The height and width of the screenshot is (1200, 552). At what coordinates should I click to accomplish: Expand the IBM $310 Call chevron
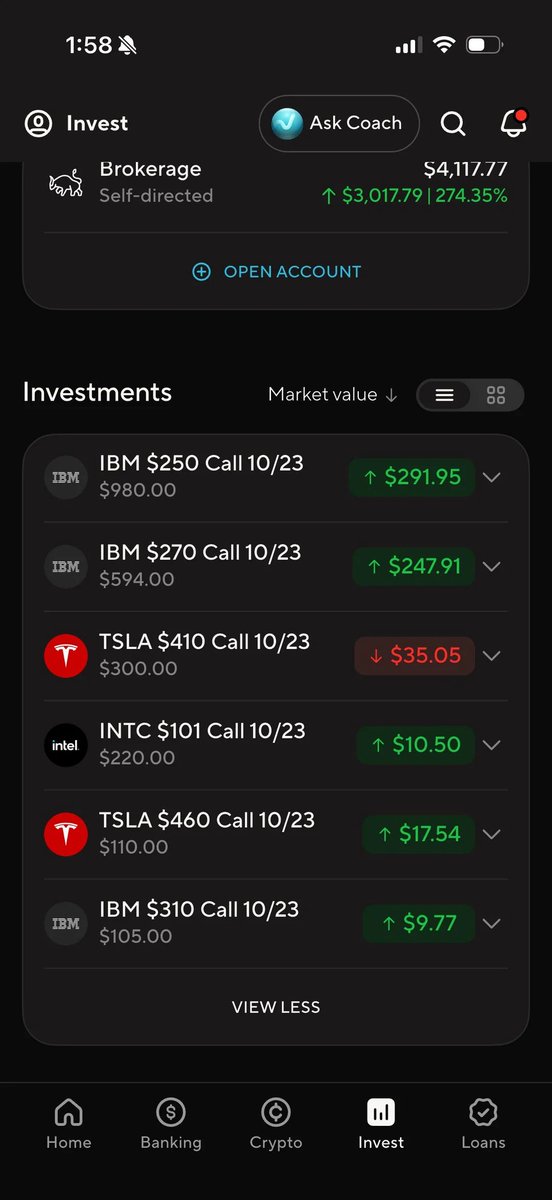pos(491,924)
